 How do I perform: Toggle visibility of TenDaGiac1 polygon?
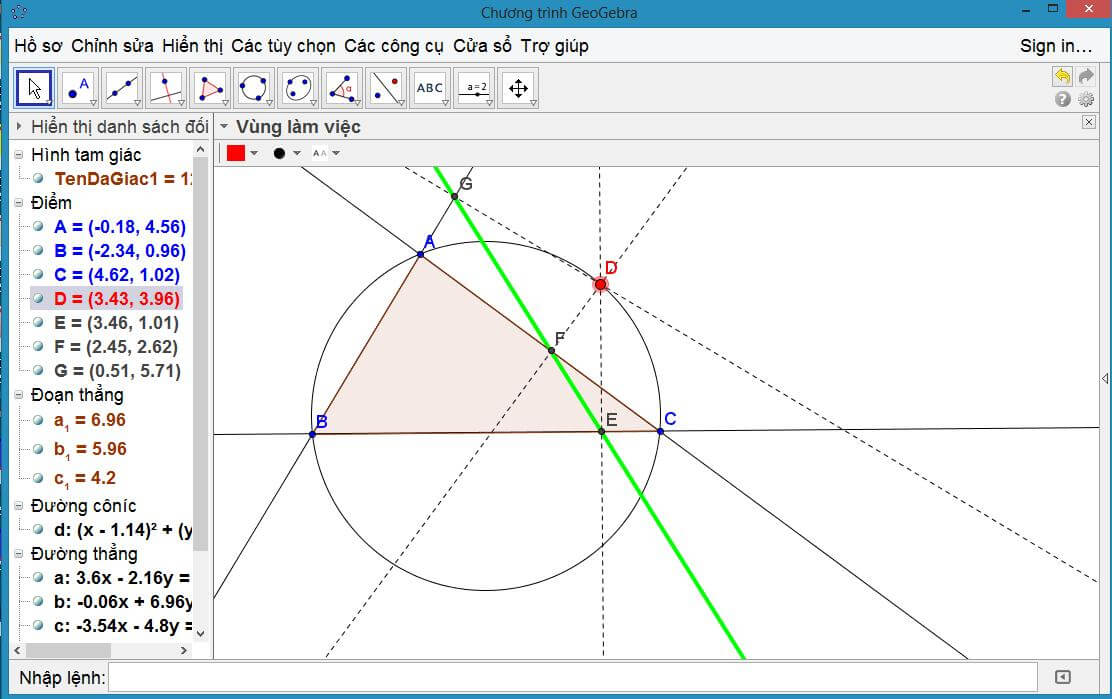38,179
